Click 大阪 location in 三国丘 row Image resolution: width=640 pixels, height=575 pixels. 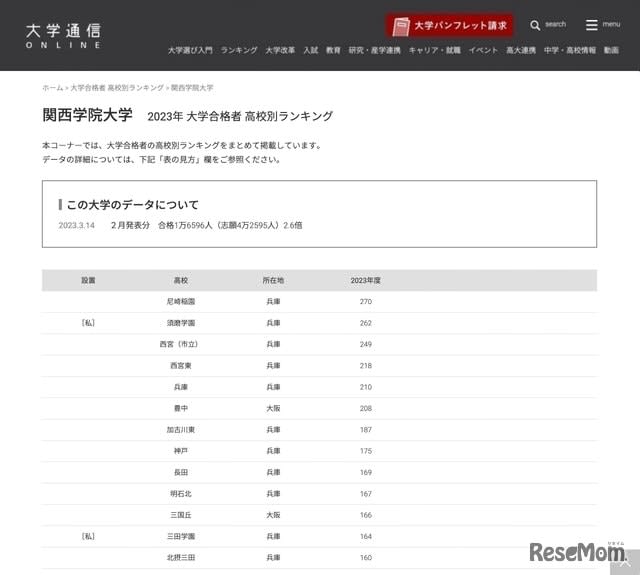click(x=273, y=515)
